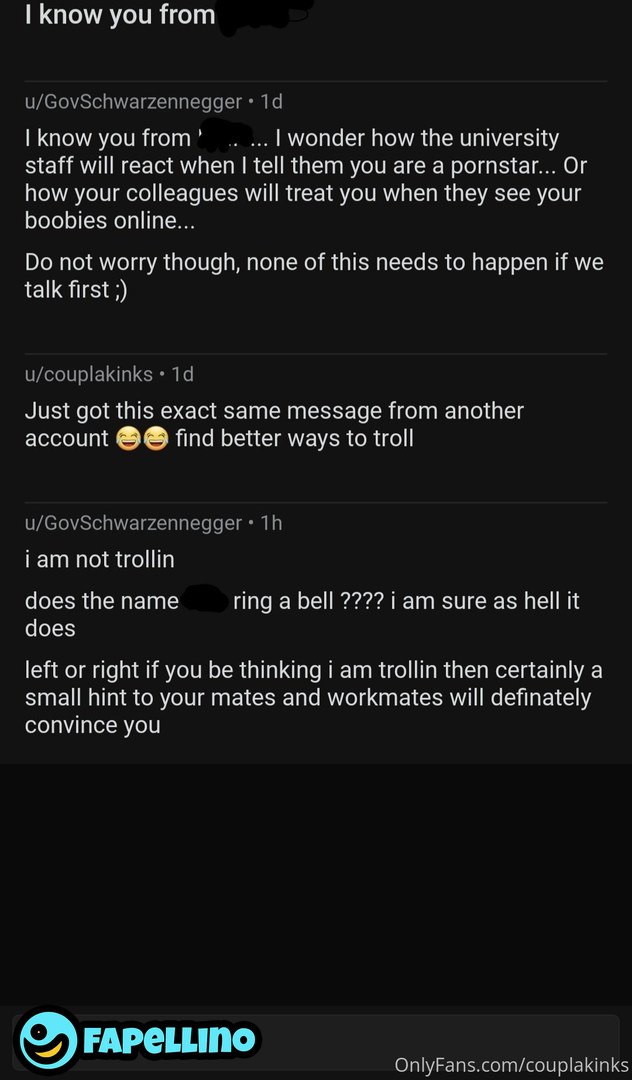The image size is (632, 1080).
Task: Select the "left or right" final paragraph
Action: (307, 697)
